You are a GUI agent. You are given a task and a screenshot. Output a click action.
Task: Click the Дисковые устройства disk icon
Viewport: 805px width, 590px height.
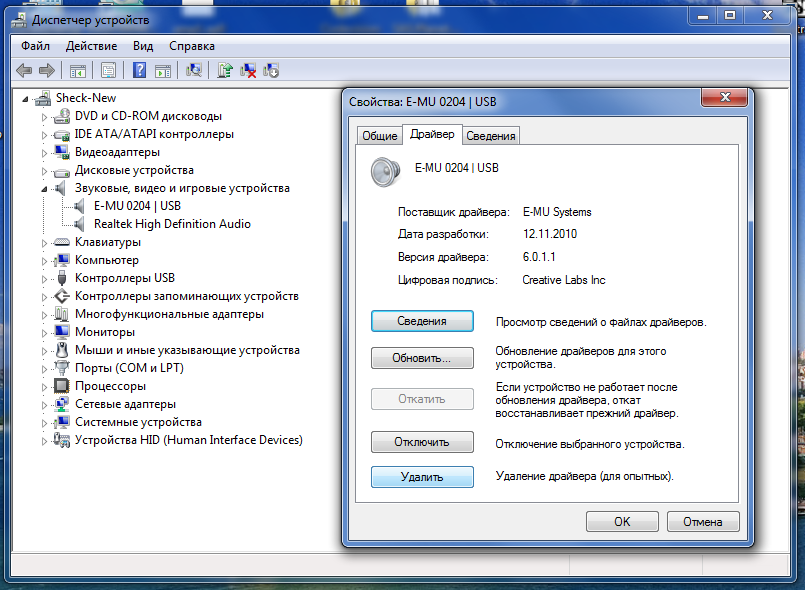click(x=62, y=171)
